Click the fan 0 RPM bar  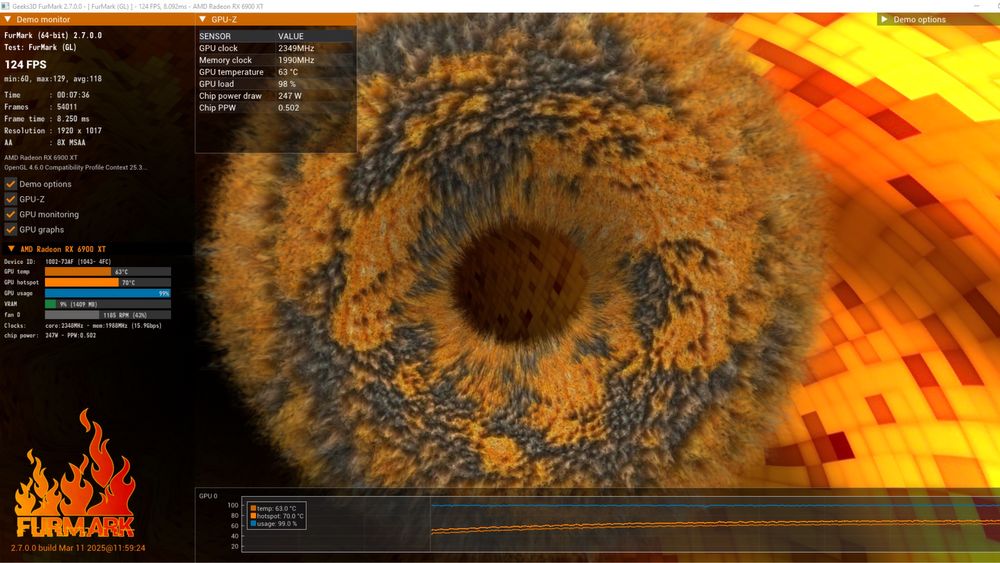point(108,315)
